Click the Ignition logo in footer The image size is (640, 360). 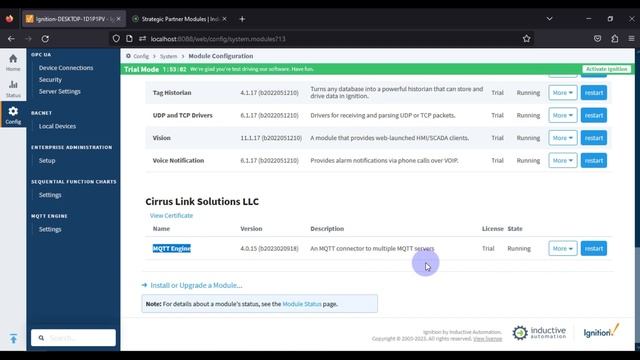pos(602,331)
